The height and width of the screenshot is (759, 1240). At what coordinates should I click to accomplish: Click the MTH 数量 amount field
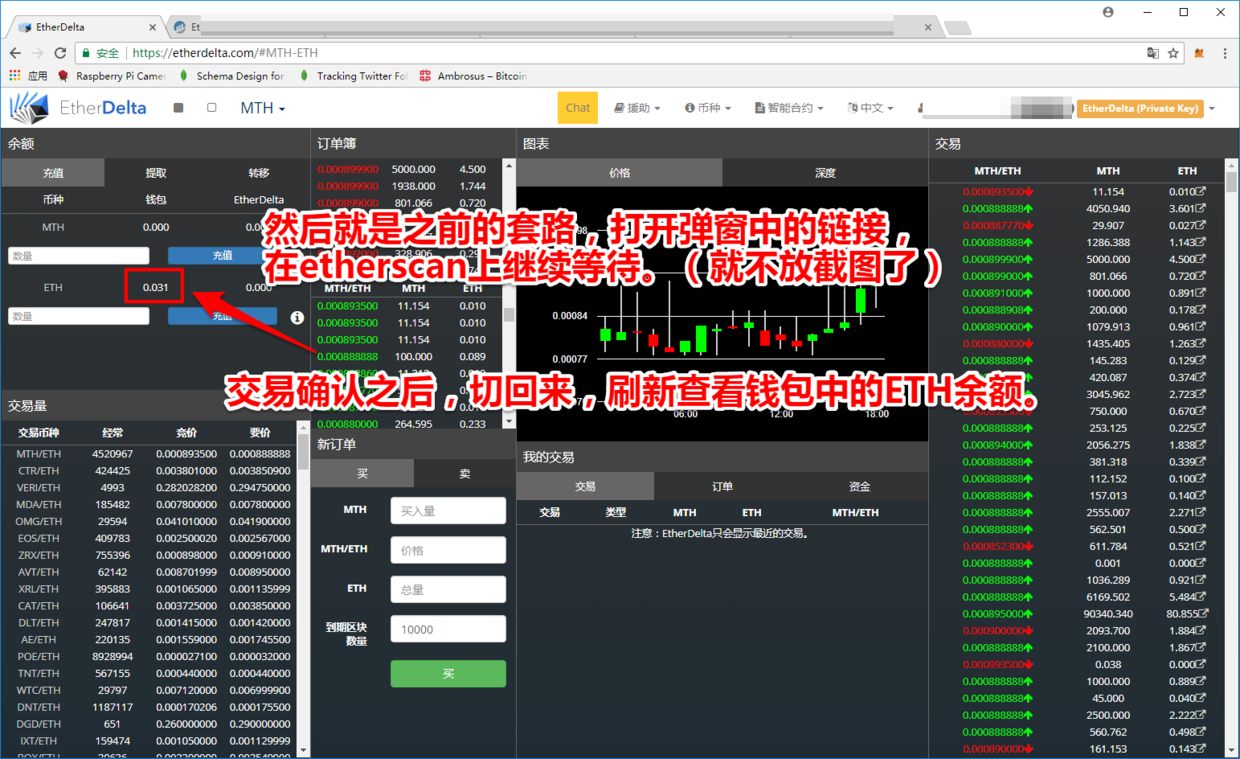coord(79,256)
